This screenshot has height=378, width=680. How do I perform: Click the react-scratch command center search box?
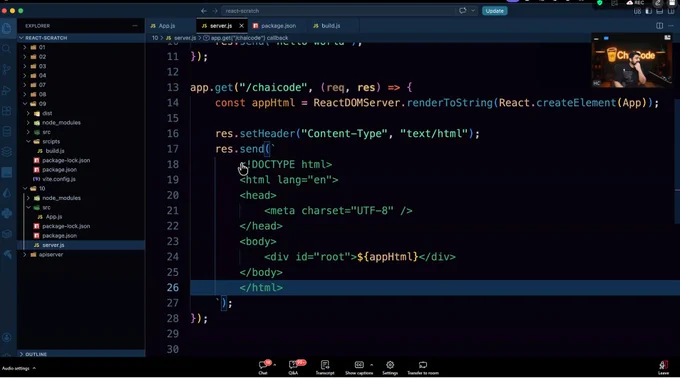pos(338,11)
